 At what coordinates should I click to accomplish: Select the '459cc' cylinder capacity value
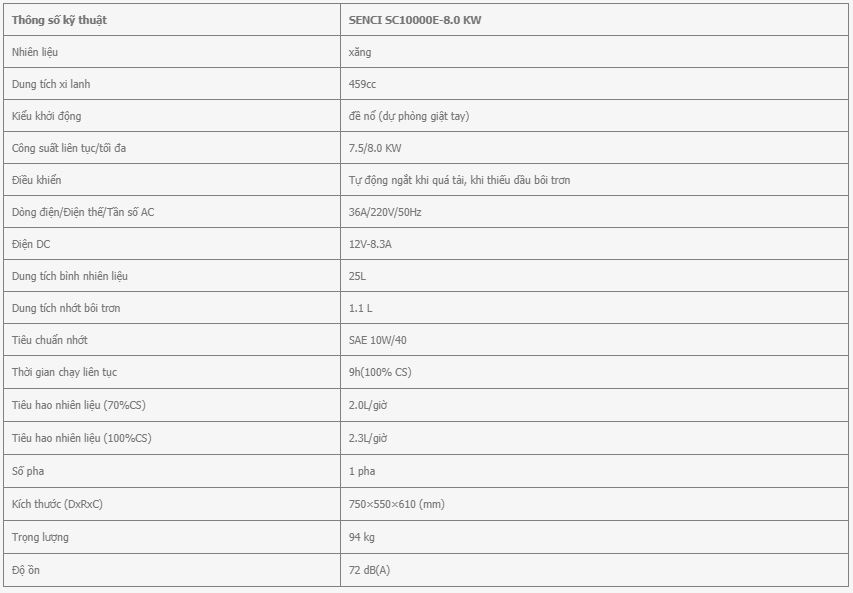(362, 84)
